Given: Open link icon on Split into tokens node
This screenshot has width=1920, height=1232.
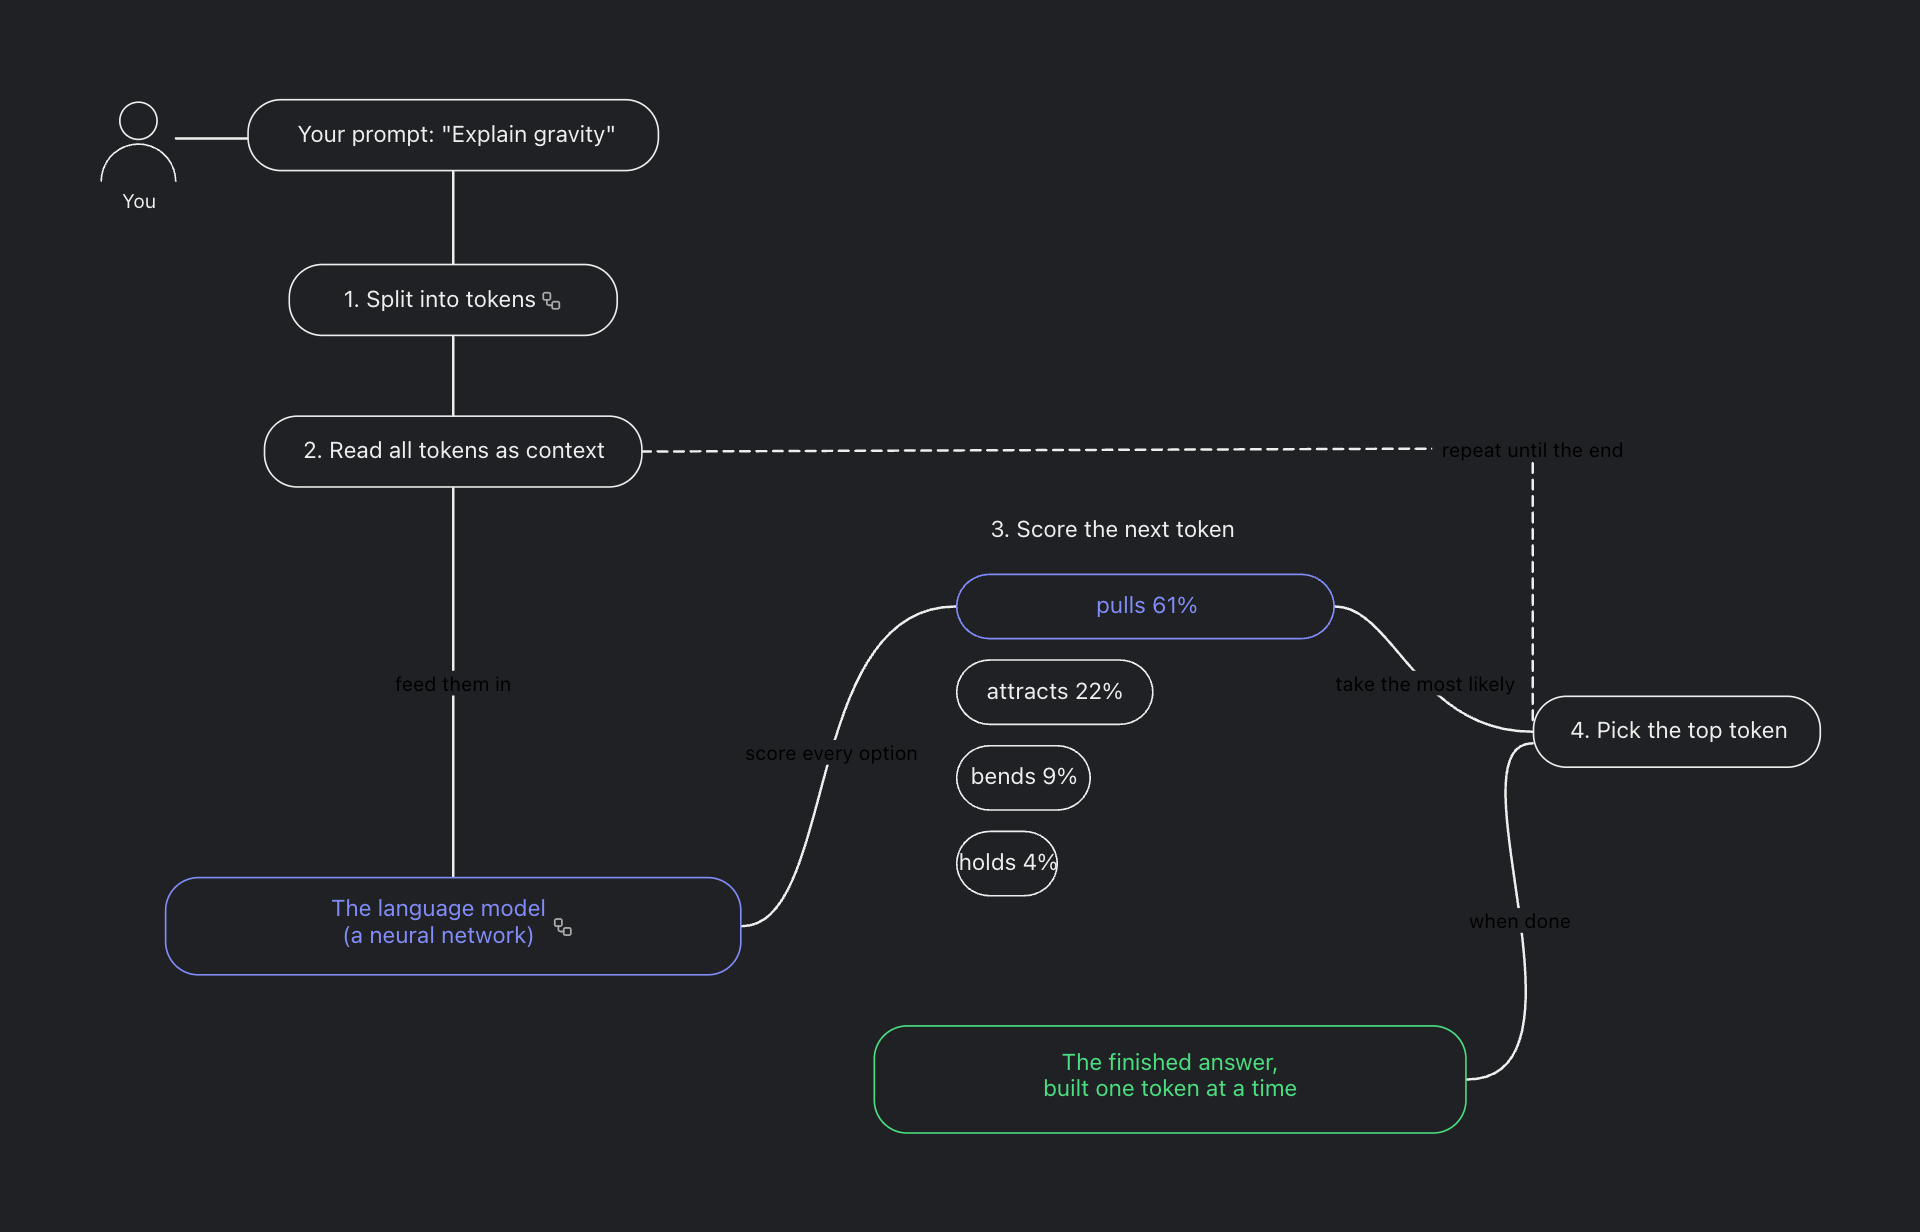Looking at the screenshot, I should click(x=552, y=301).
